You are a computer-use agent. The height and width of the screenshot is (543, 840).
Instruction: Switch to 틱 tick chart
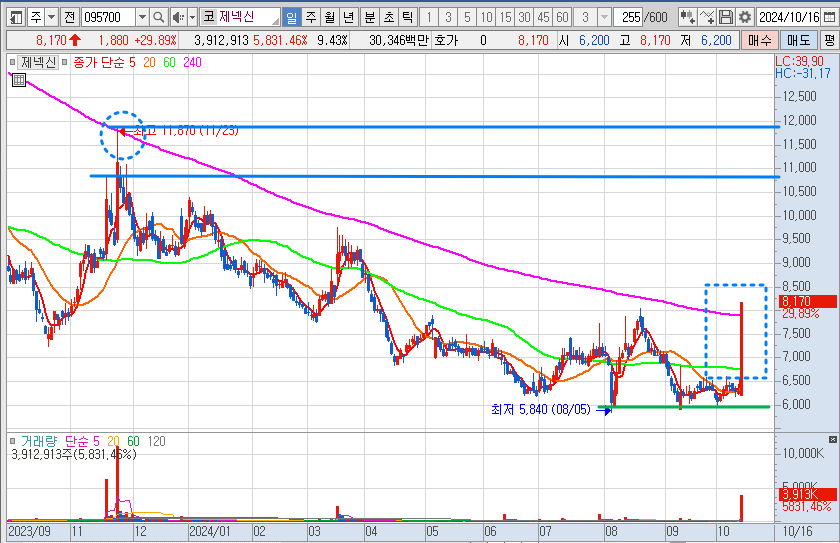point(408,18)
